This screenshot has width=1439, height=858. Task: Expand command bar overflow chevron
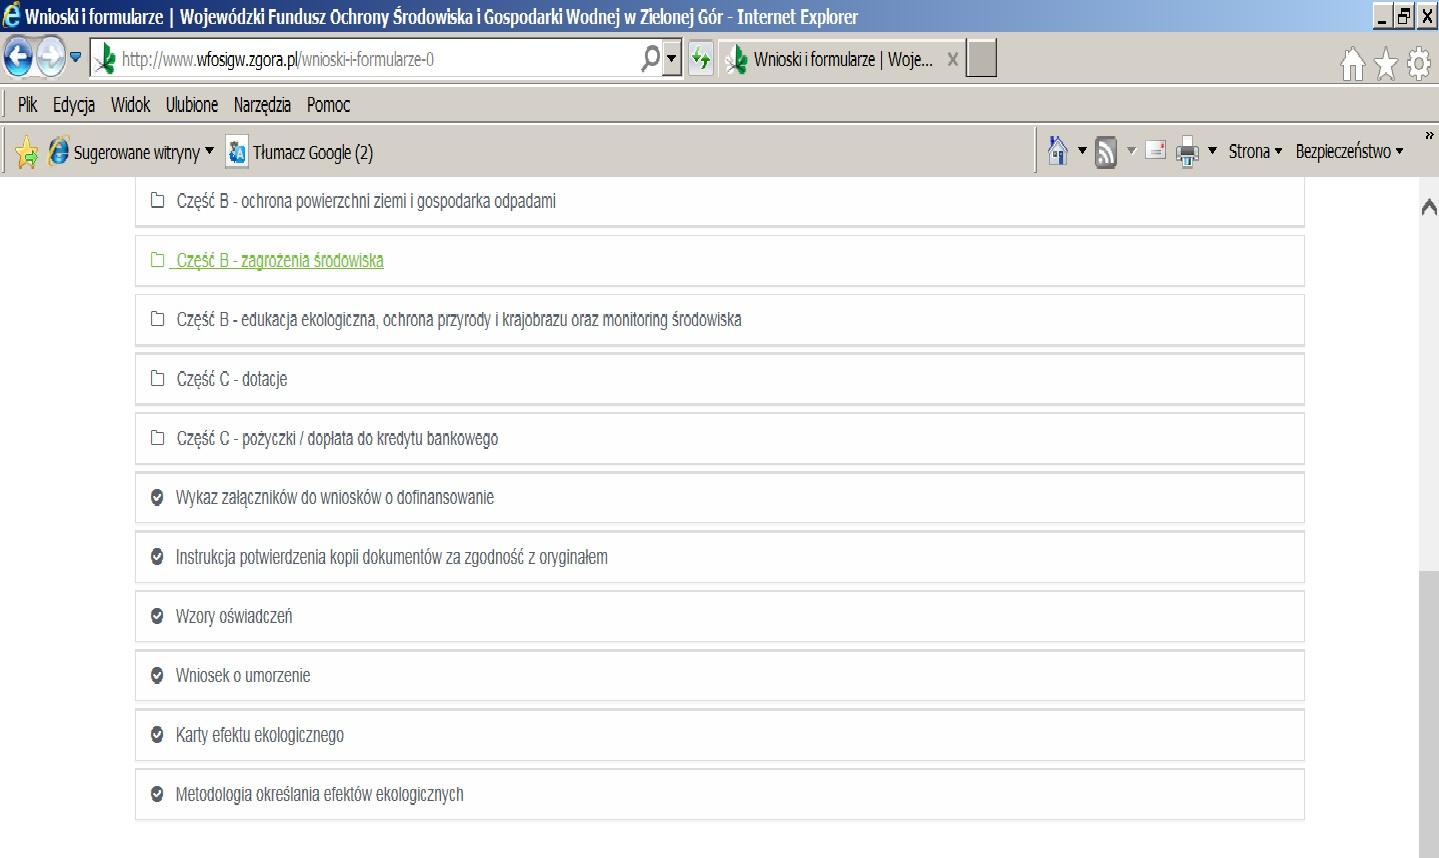point(1429,136)
